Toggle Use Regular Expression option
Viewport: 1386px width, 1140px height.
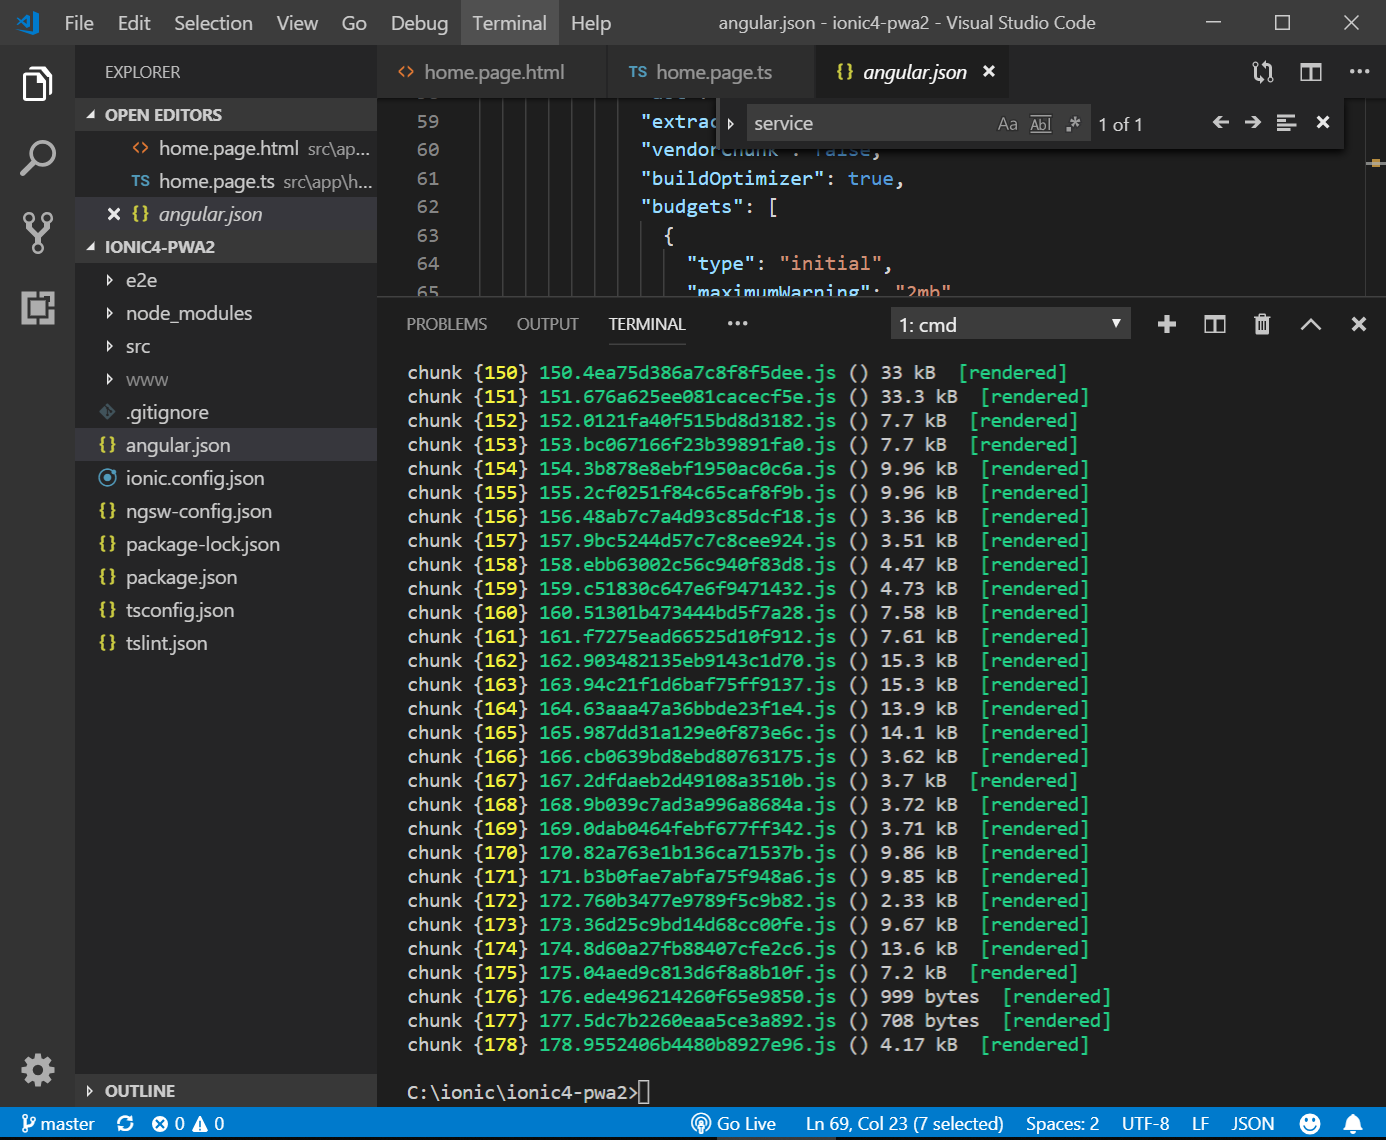pos(1073,124)
